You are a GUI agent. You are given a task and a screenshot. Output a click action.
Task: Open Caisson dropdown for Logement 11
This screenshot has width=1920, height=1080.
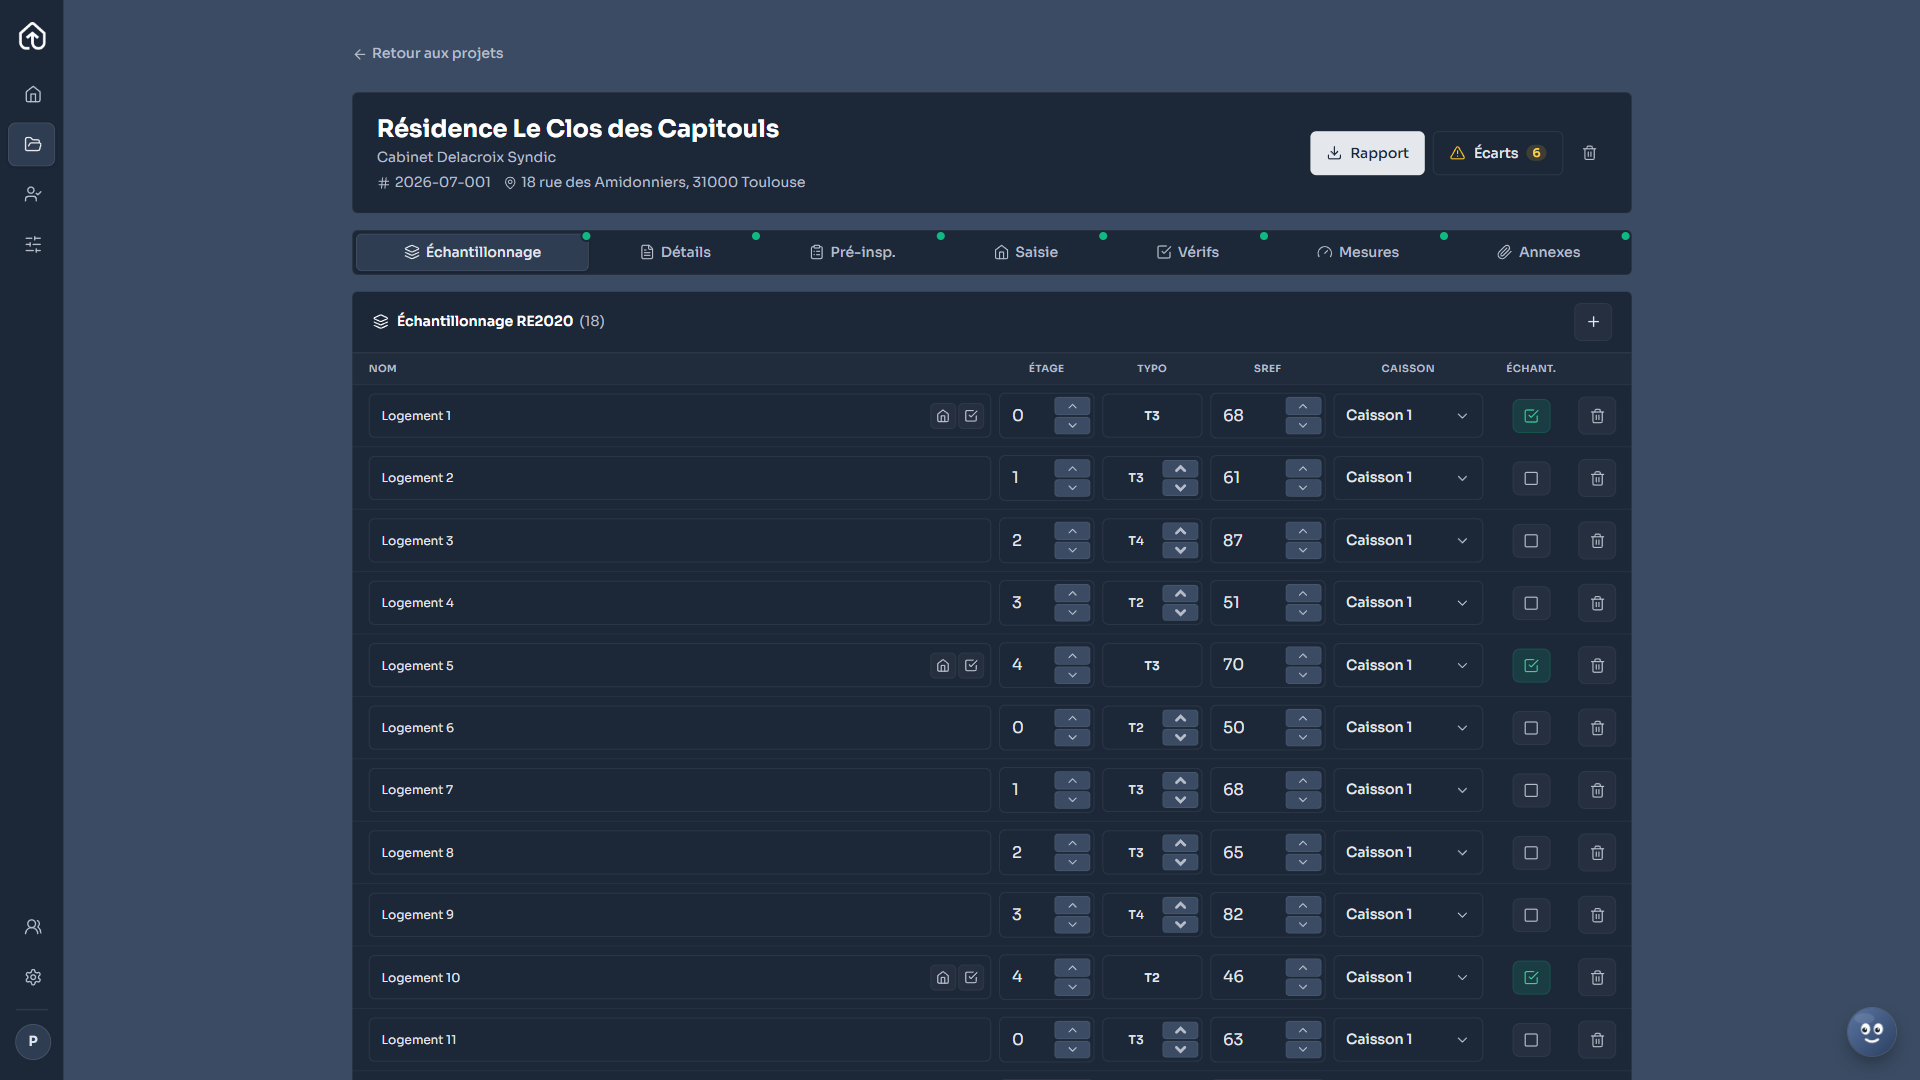pyautogui.click(x=1407, y=1040)
